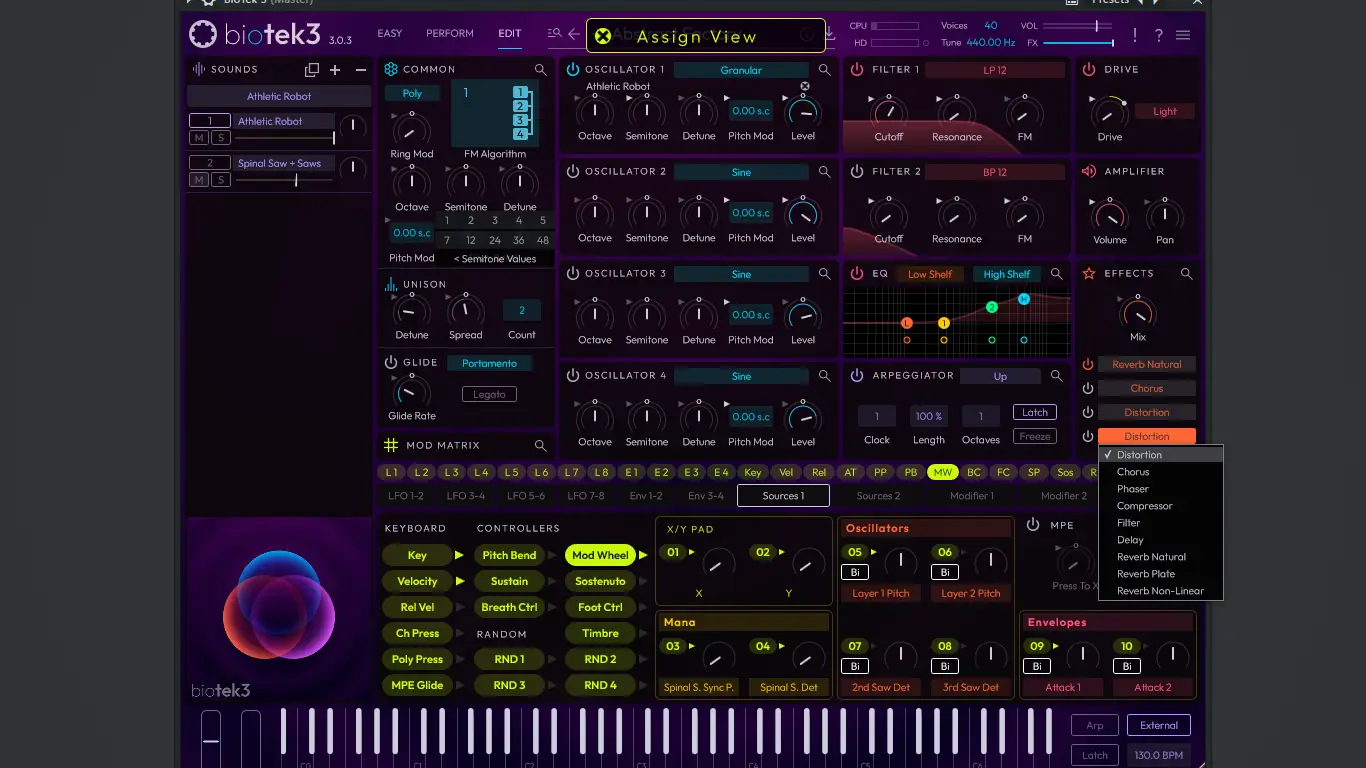Image resolution: width=1366 pixels, height=768 pixels.
Task: Open the Drive type dropdown showing Light
Action: 1165,112
